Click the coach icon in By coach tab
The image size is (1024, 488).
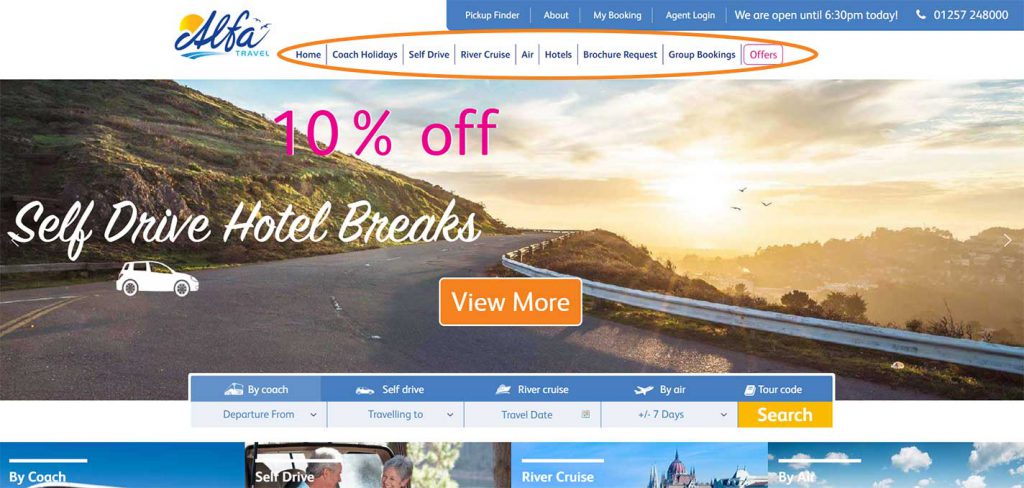[234, 389]
